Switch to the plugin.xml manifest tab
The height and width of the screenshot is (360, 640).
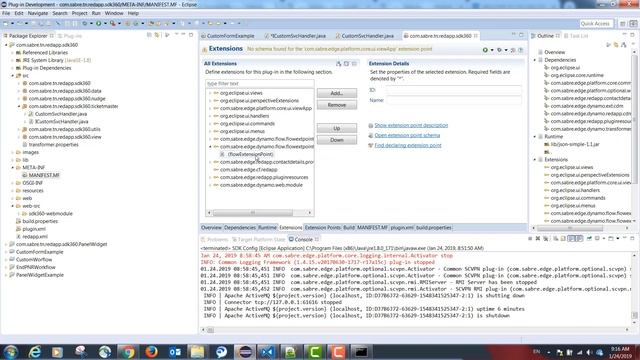point(402,228)
